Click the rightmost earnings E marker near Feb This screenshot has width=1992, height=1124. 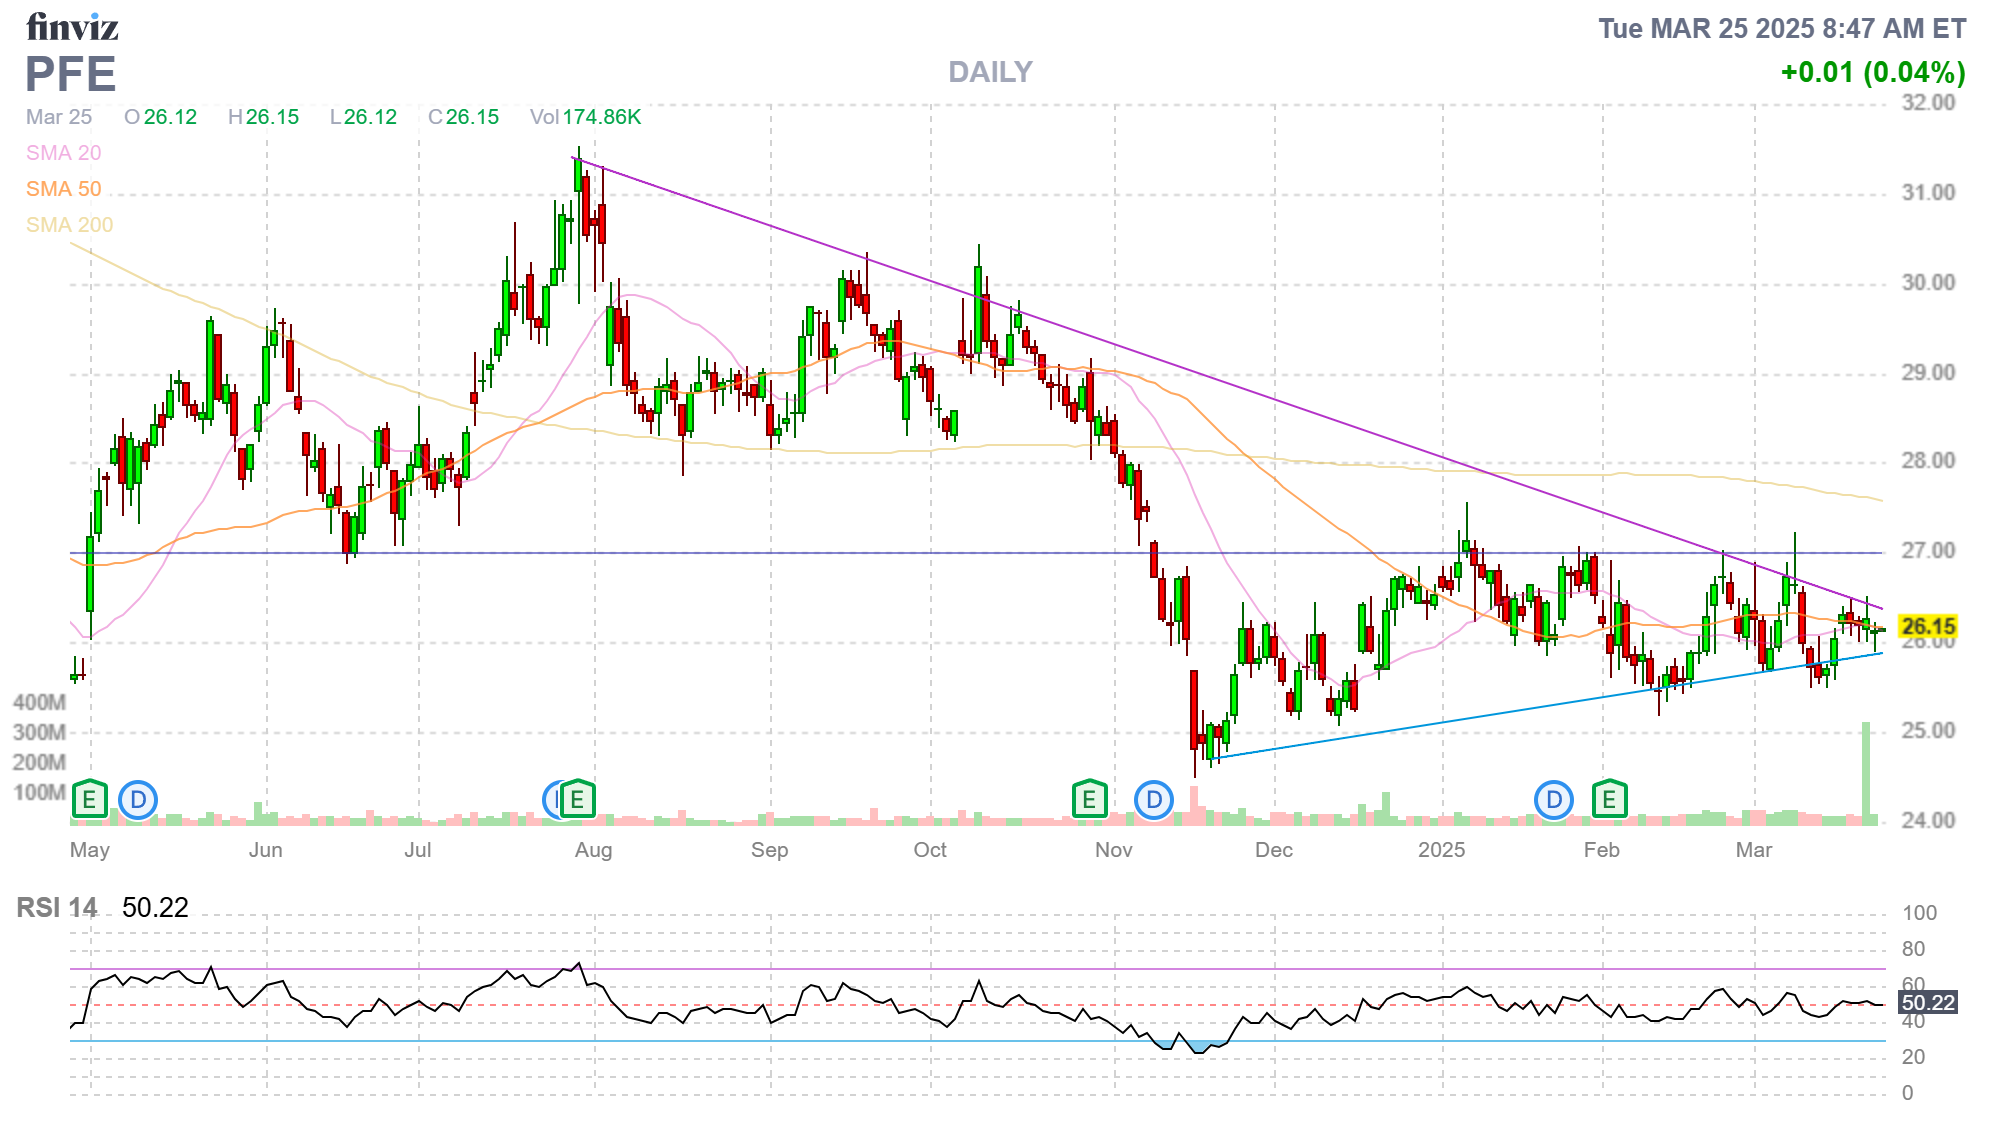[1609, 799]
